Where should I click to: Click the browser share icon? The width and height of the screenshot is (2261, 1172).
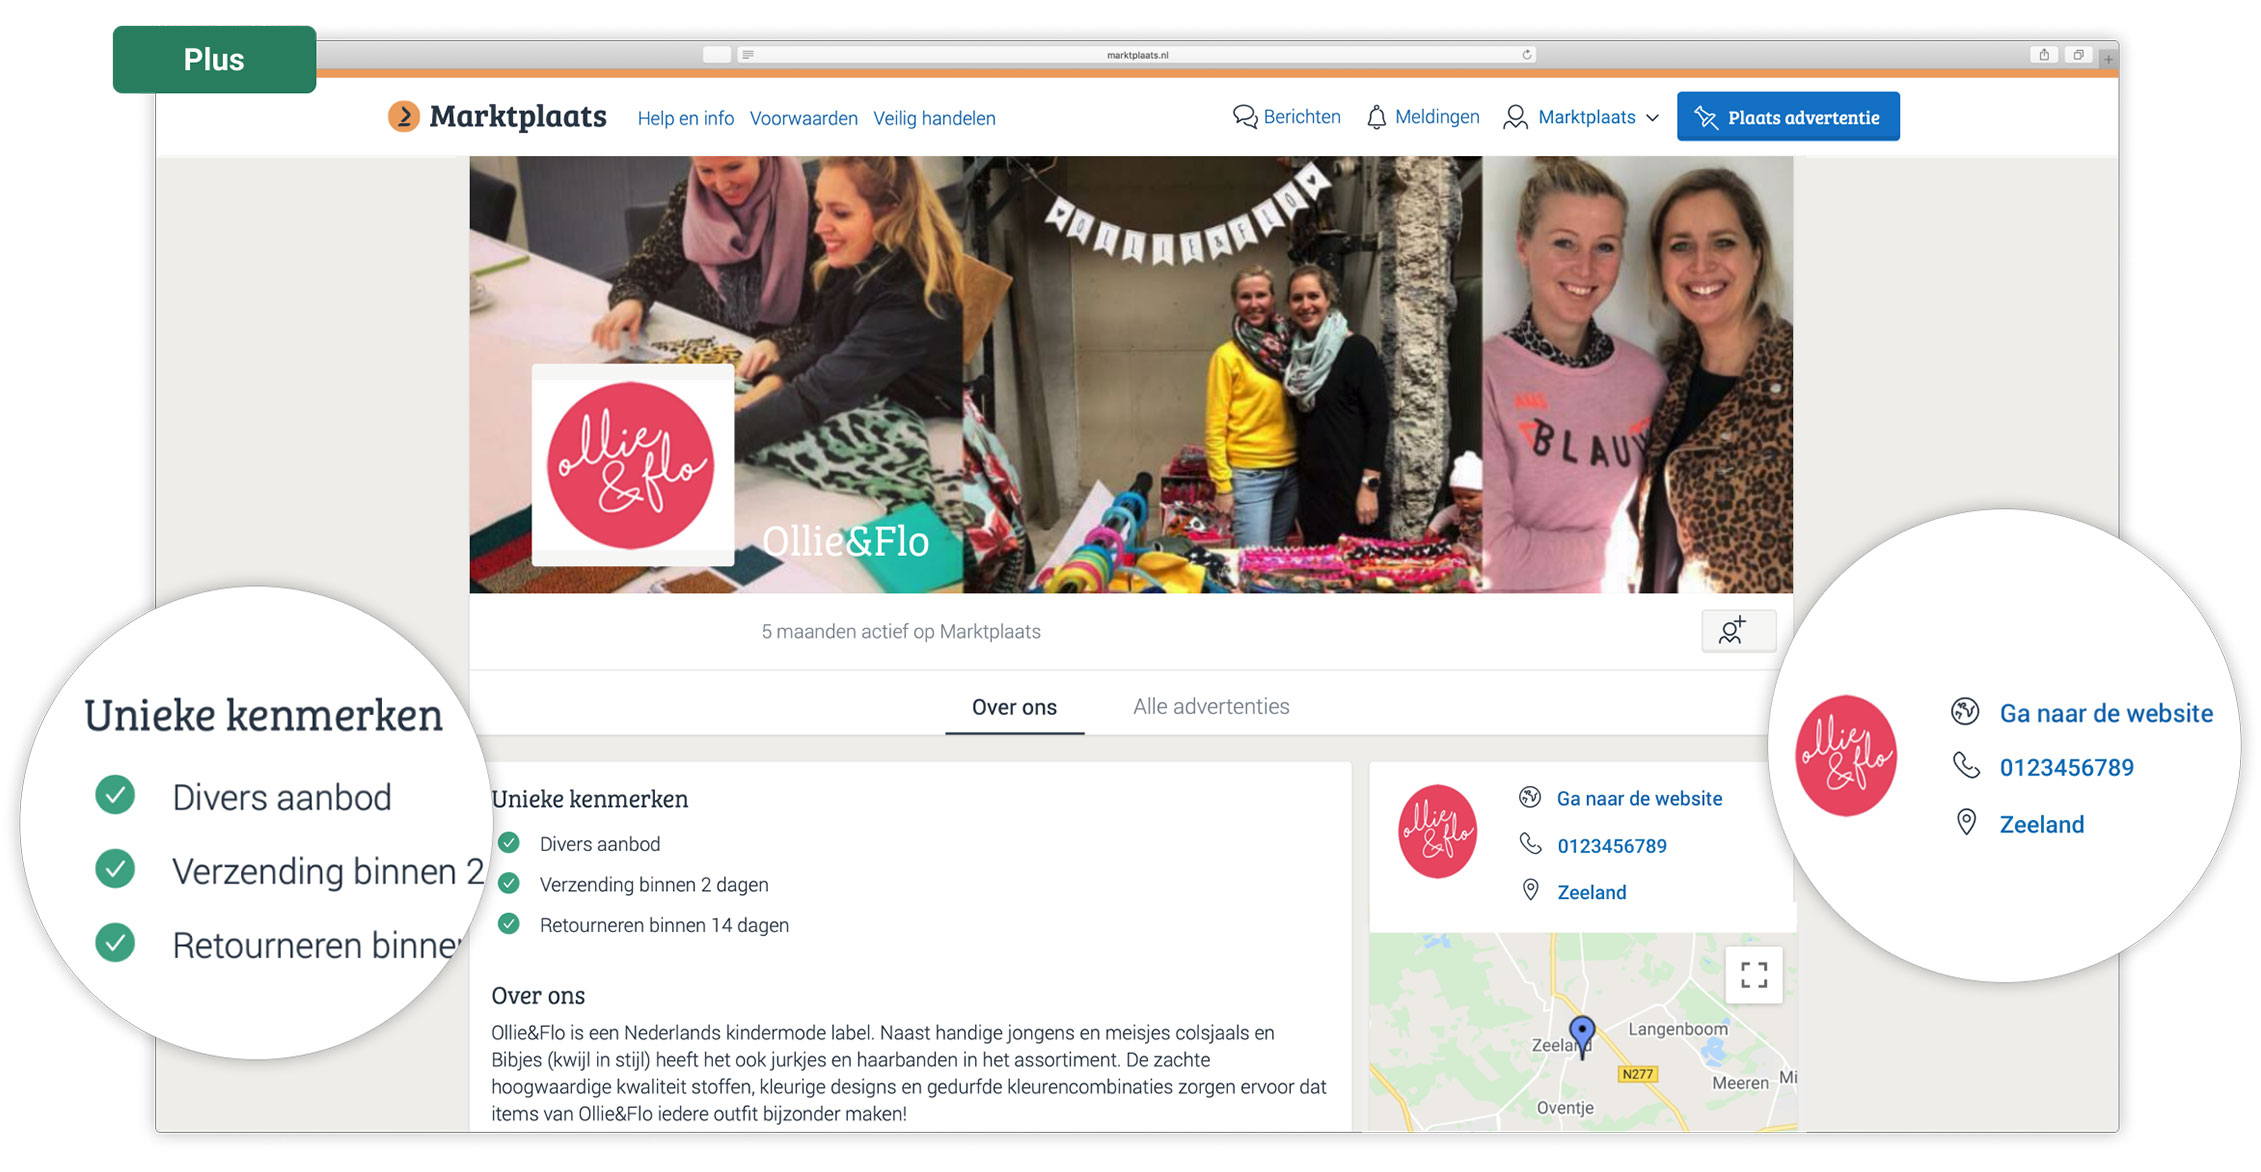tap(2043, 55)
